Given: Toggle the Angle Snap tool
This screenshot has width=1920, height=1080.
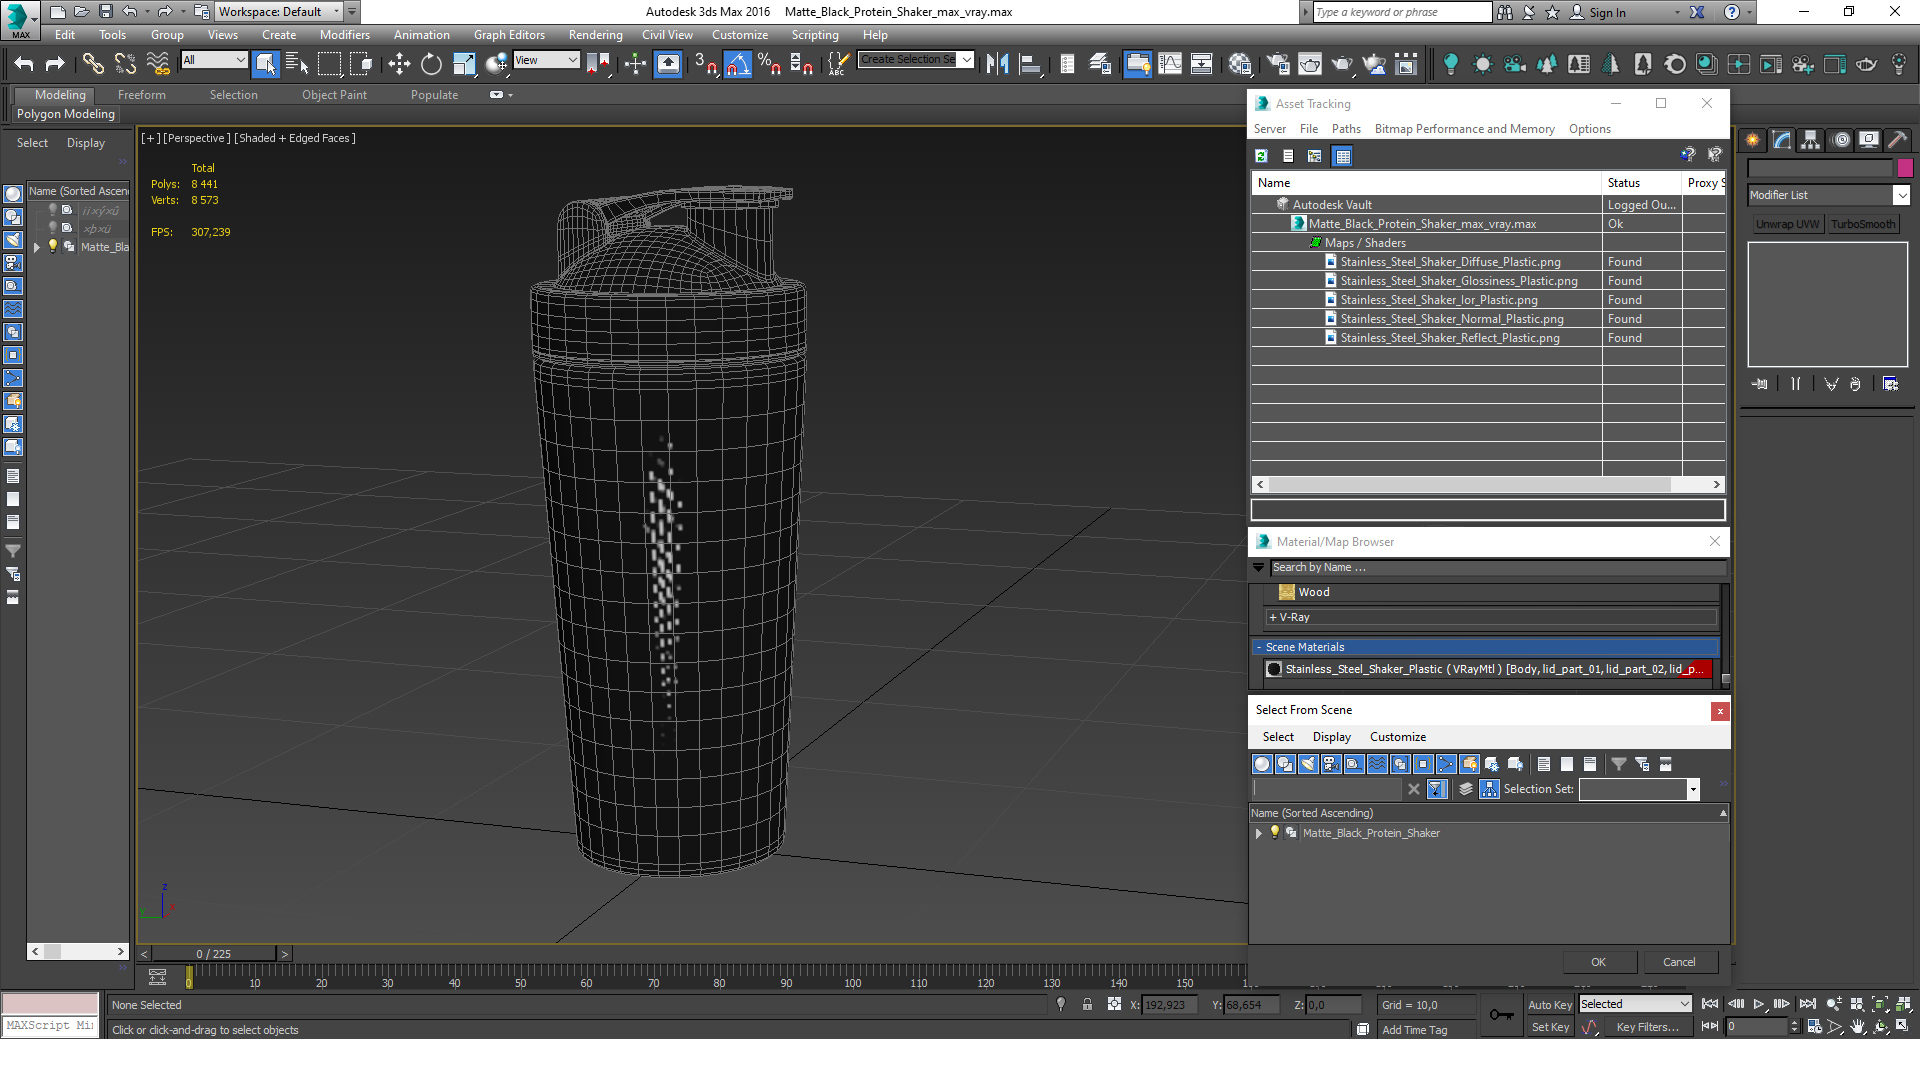Looking at the screenshot, I should click(737, 64).
